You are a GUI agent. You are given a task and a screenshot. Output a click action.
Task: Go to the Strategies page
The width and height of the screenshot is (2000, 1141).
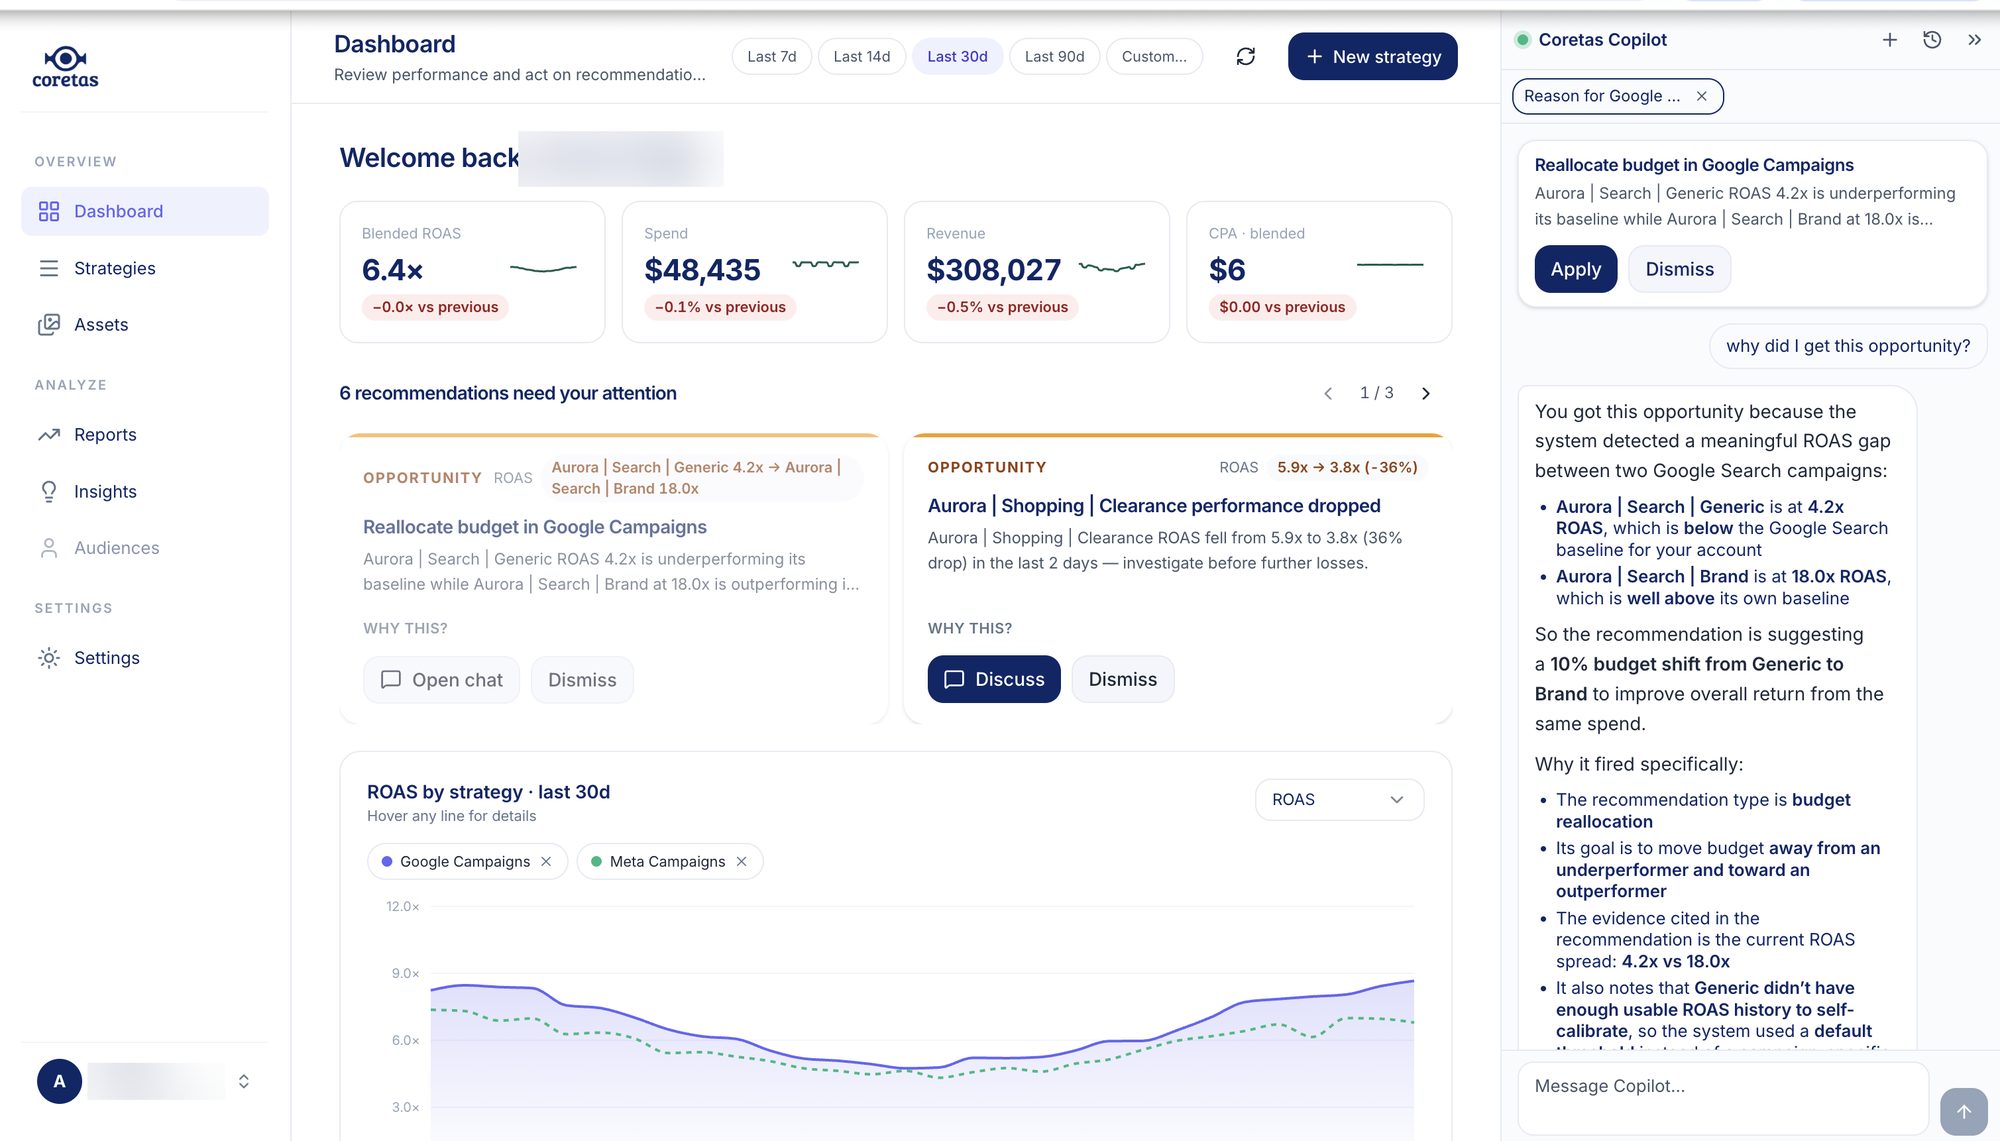coord(145,268)
